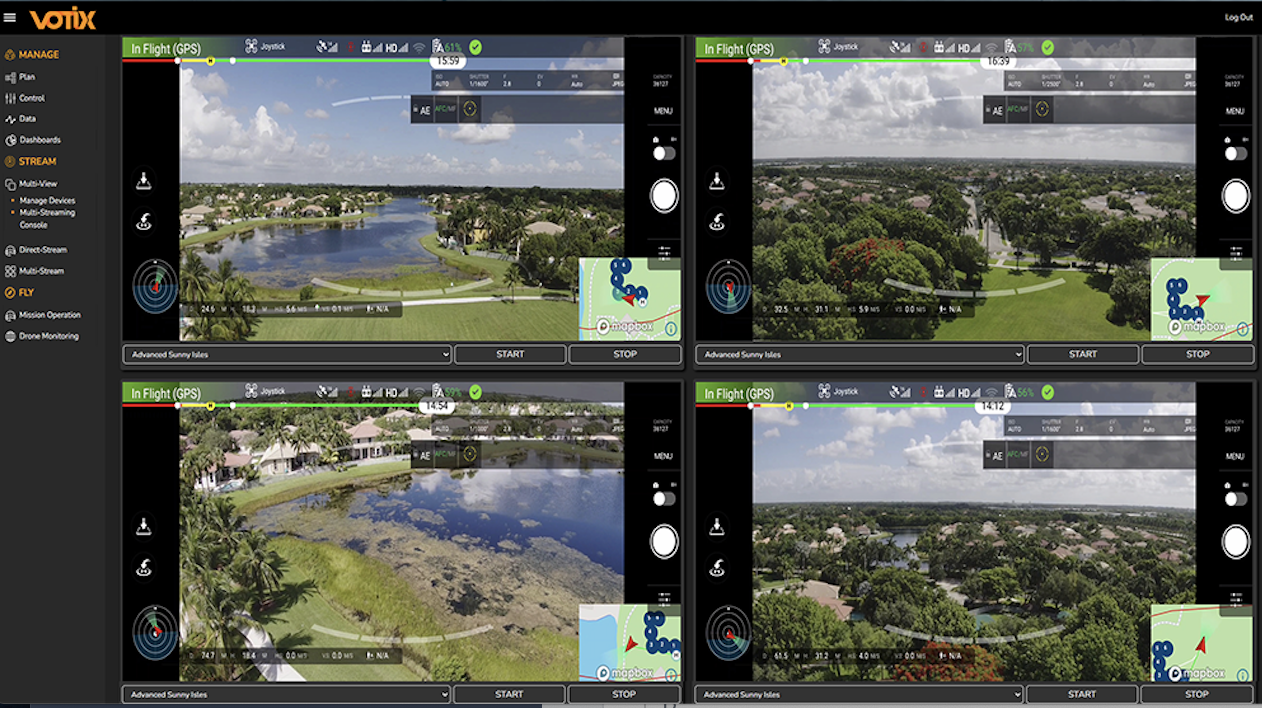This screenshot has height=708, width=1262.
Task: Click return-to-home icon in bottom-left drone view
Action: (143, 567)
